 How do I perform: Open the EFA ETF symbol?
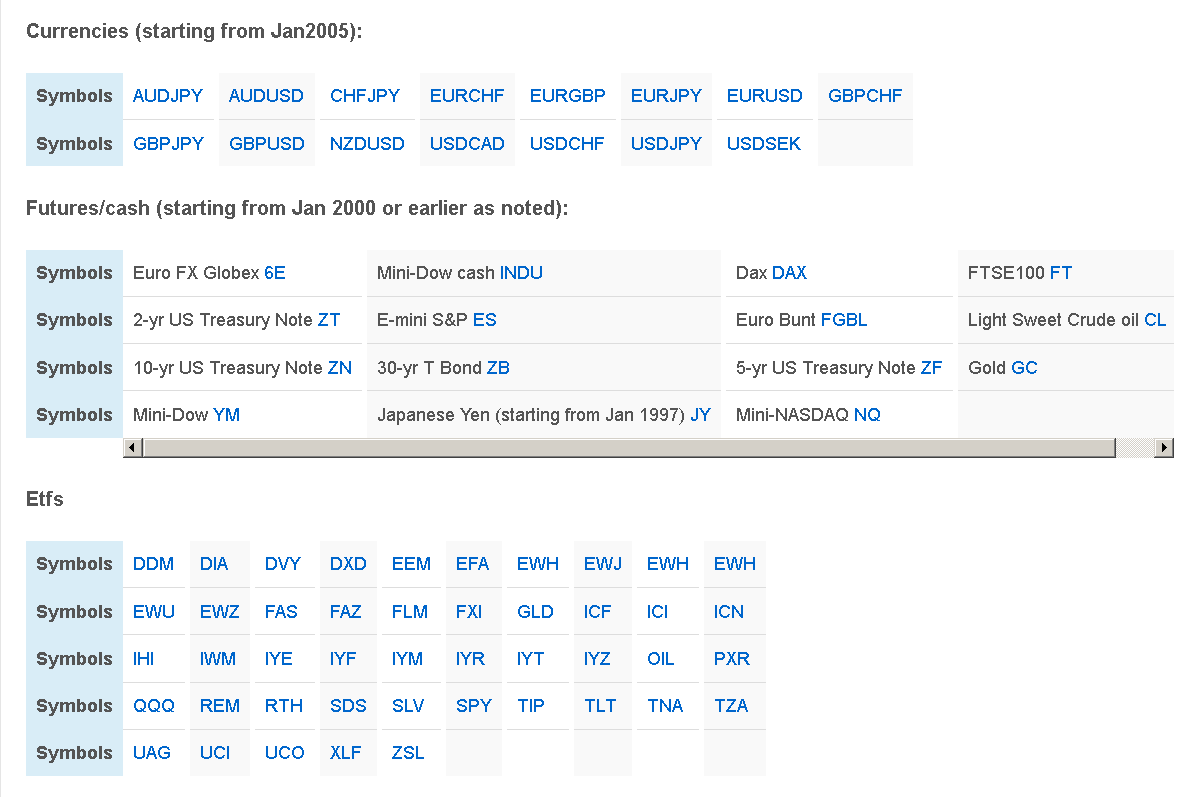[x=472, y=565]
